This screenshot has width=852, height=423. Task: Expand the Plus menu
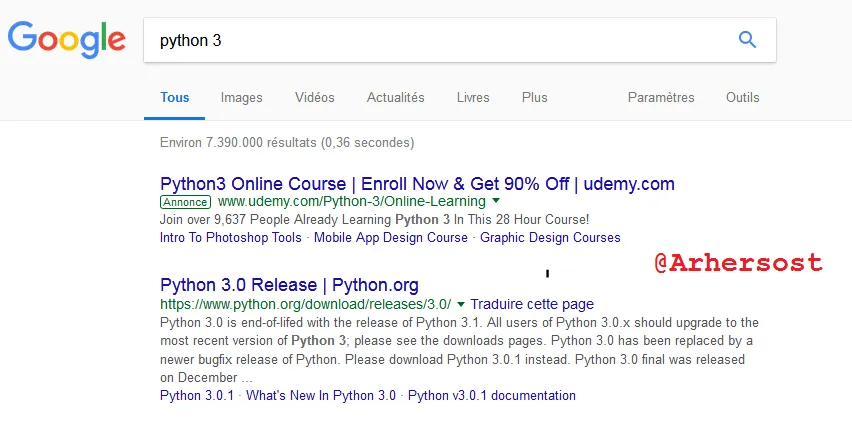click(535, 98)
